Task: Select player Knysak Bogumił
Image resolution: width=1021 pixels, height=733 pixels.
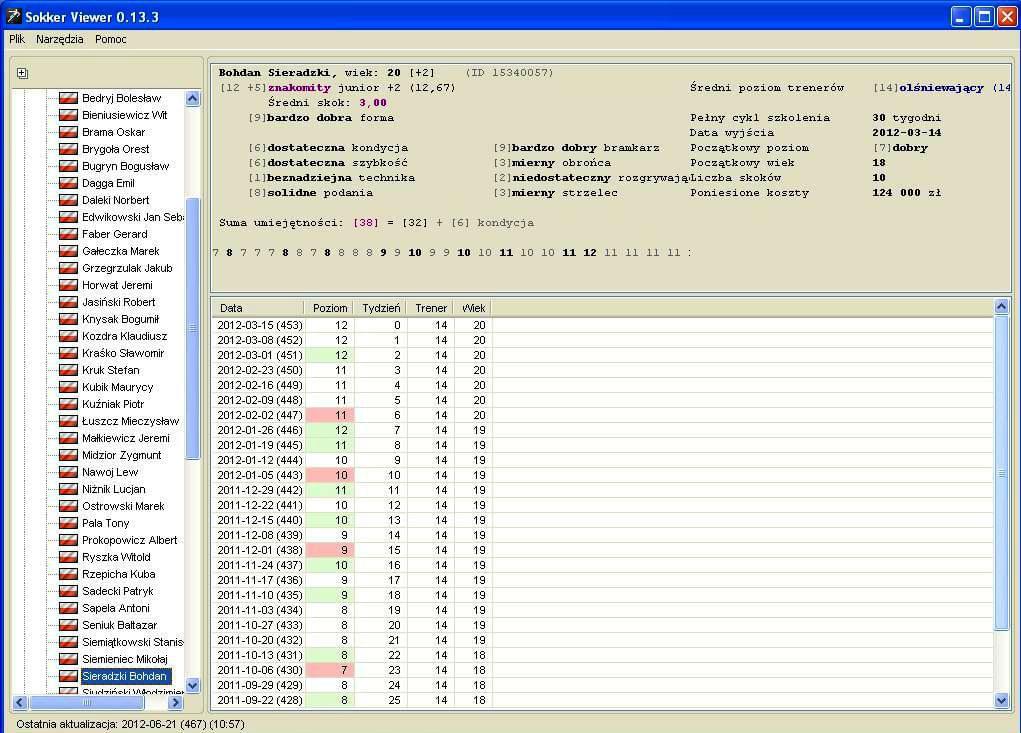Action: 120,319
